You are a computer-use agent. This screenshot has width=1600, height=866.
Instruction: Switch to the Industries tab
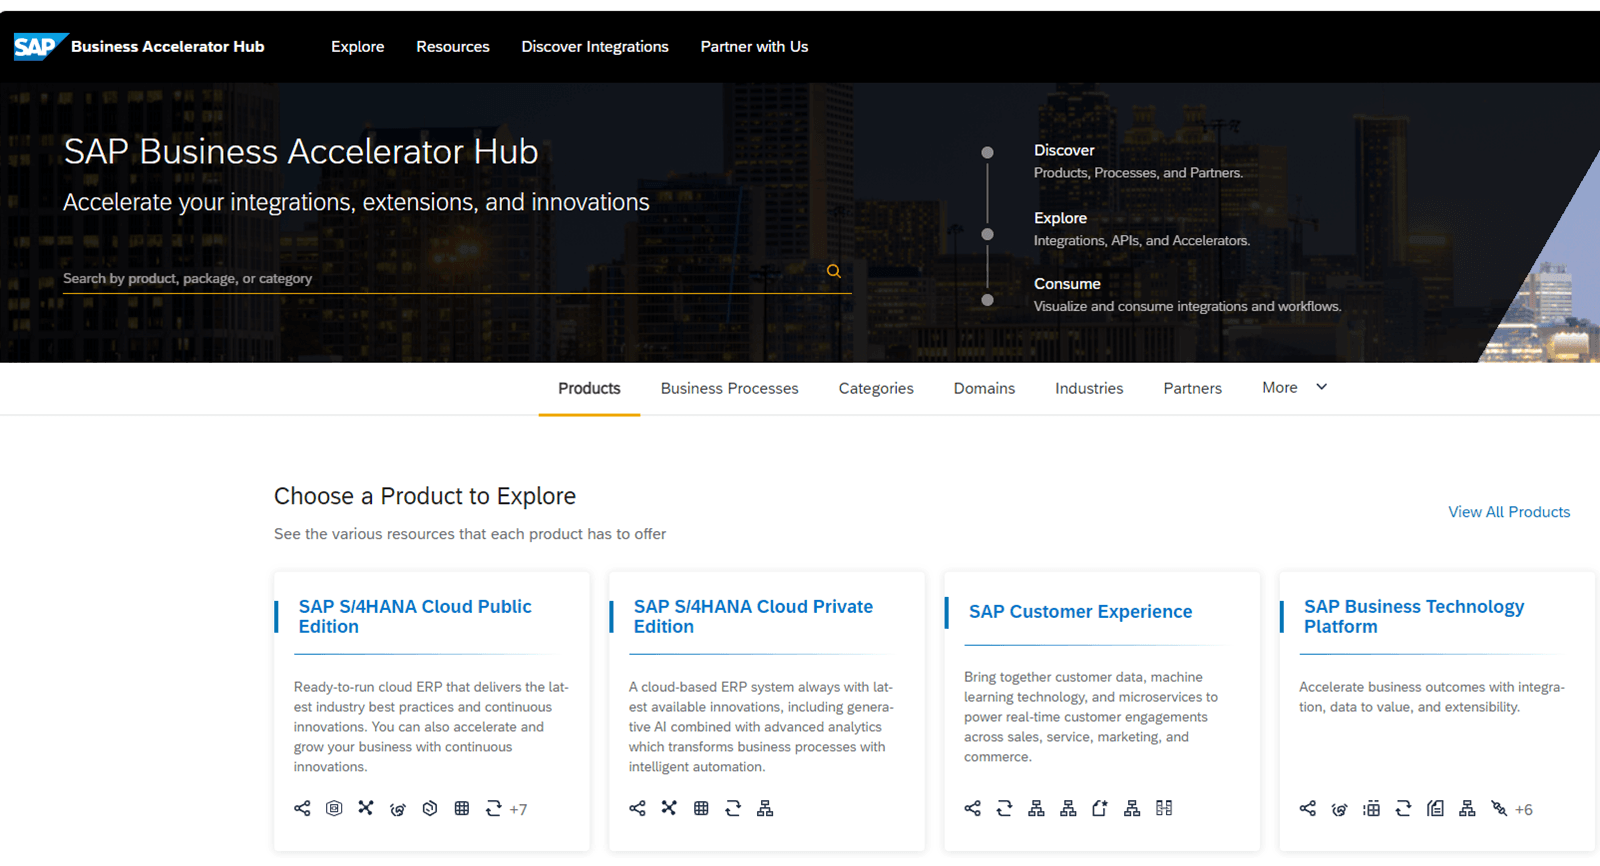pos(1089,388)
